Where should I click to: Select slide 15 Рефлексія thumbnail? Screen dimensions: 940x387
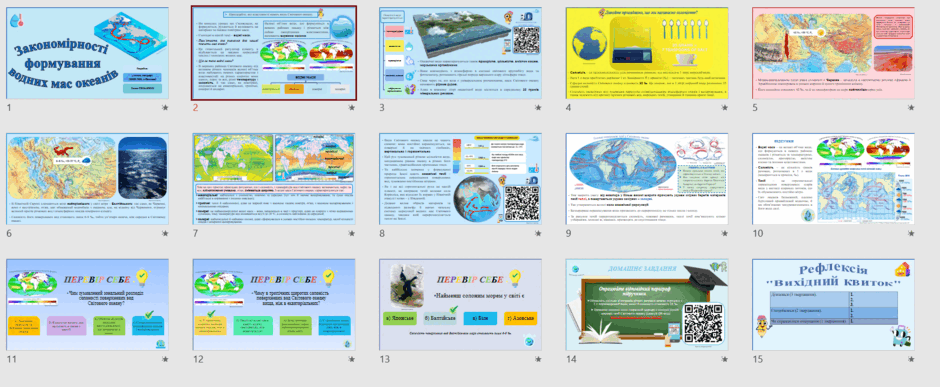pyautogui.click(x=833, y=304)
